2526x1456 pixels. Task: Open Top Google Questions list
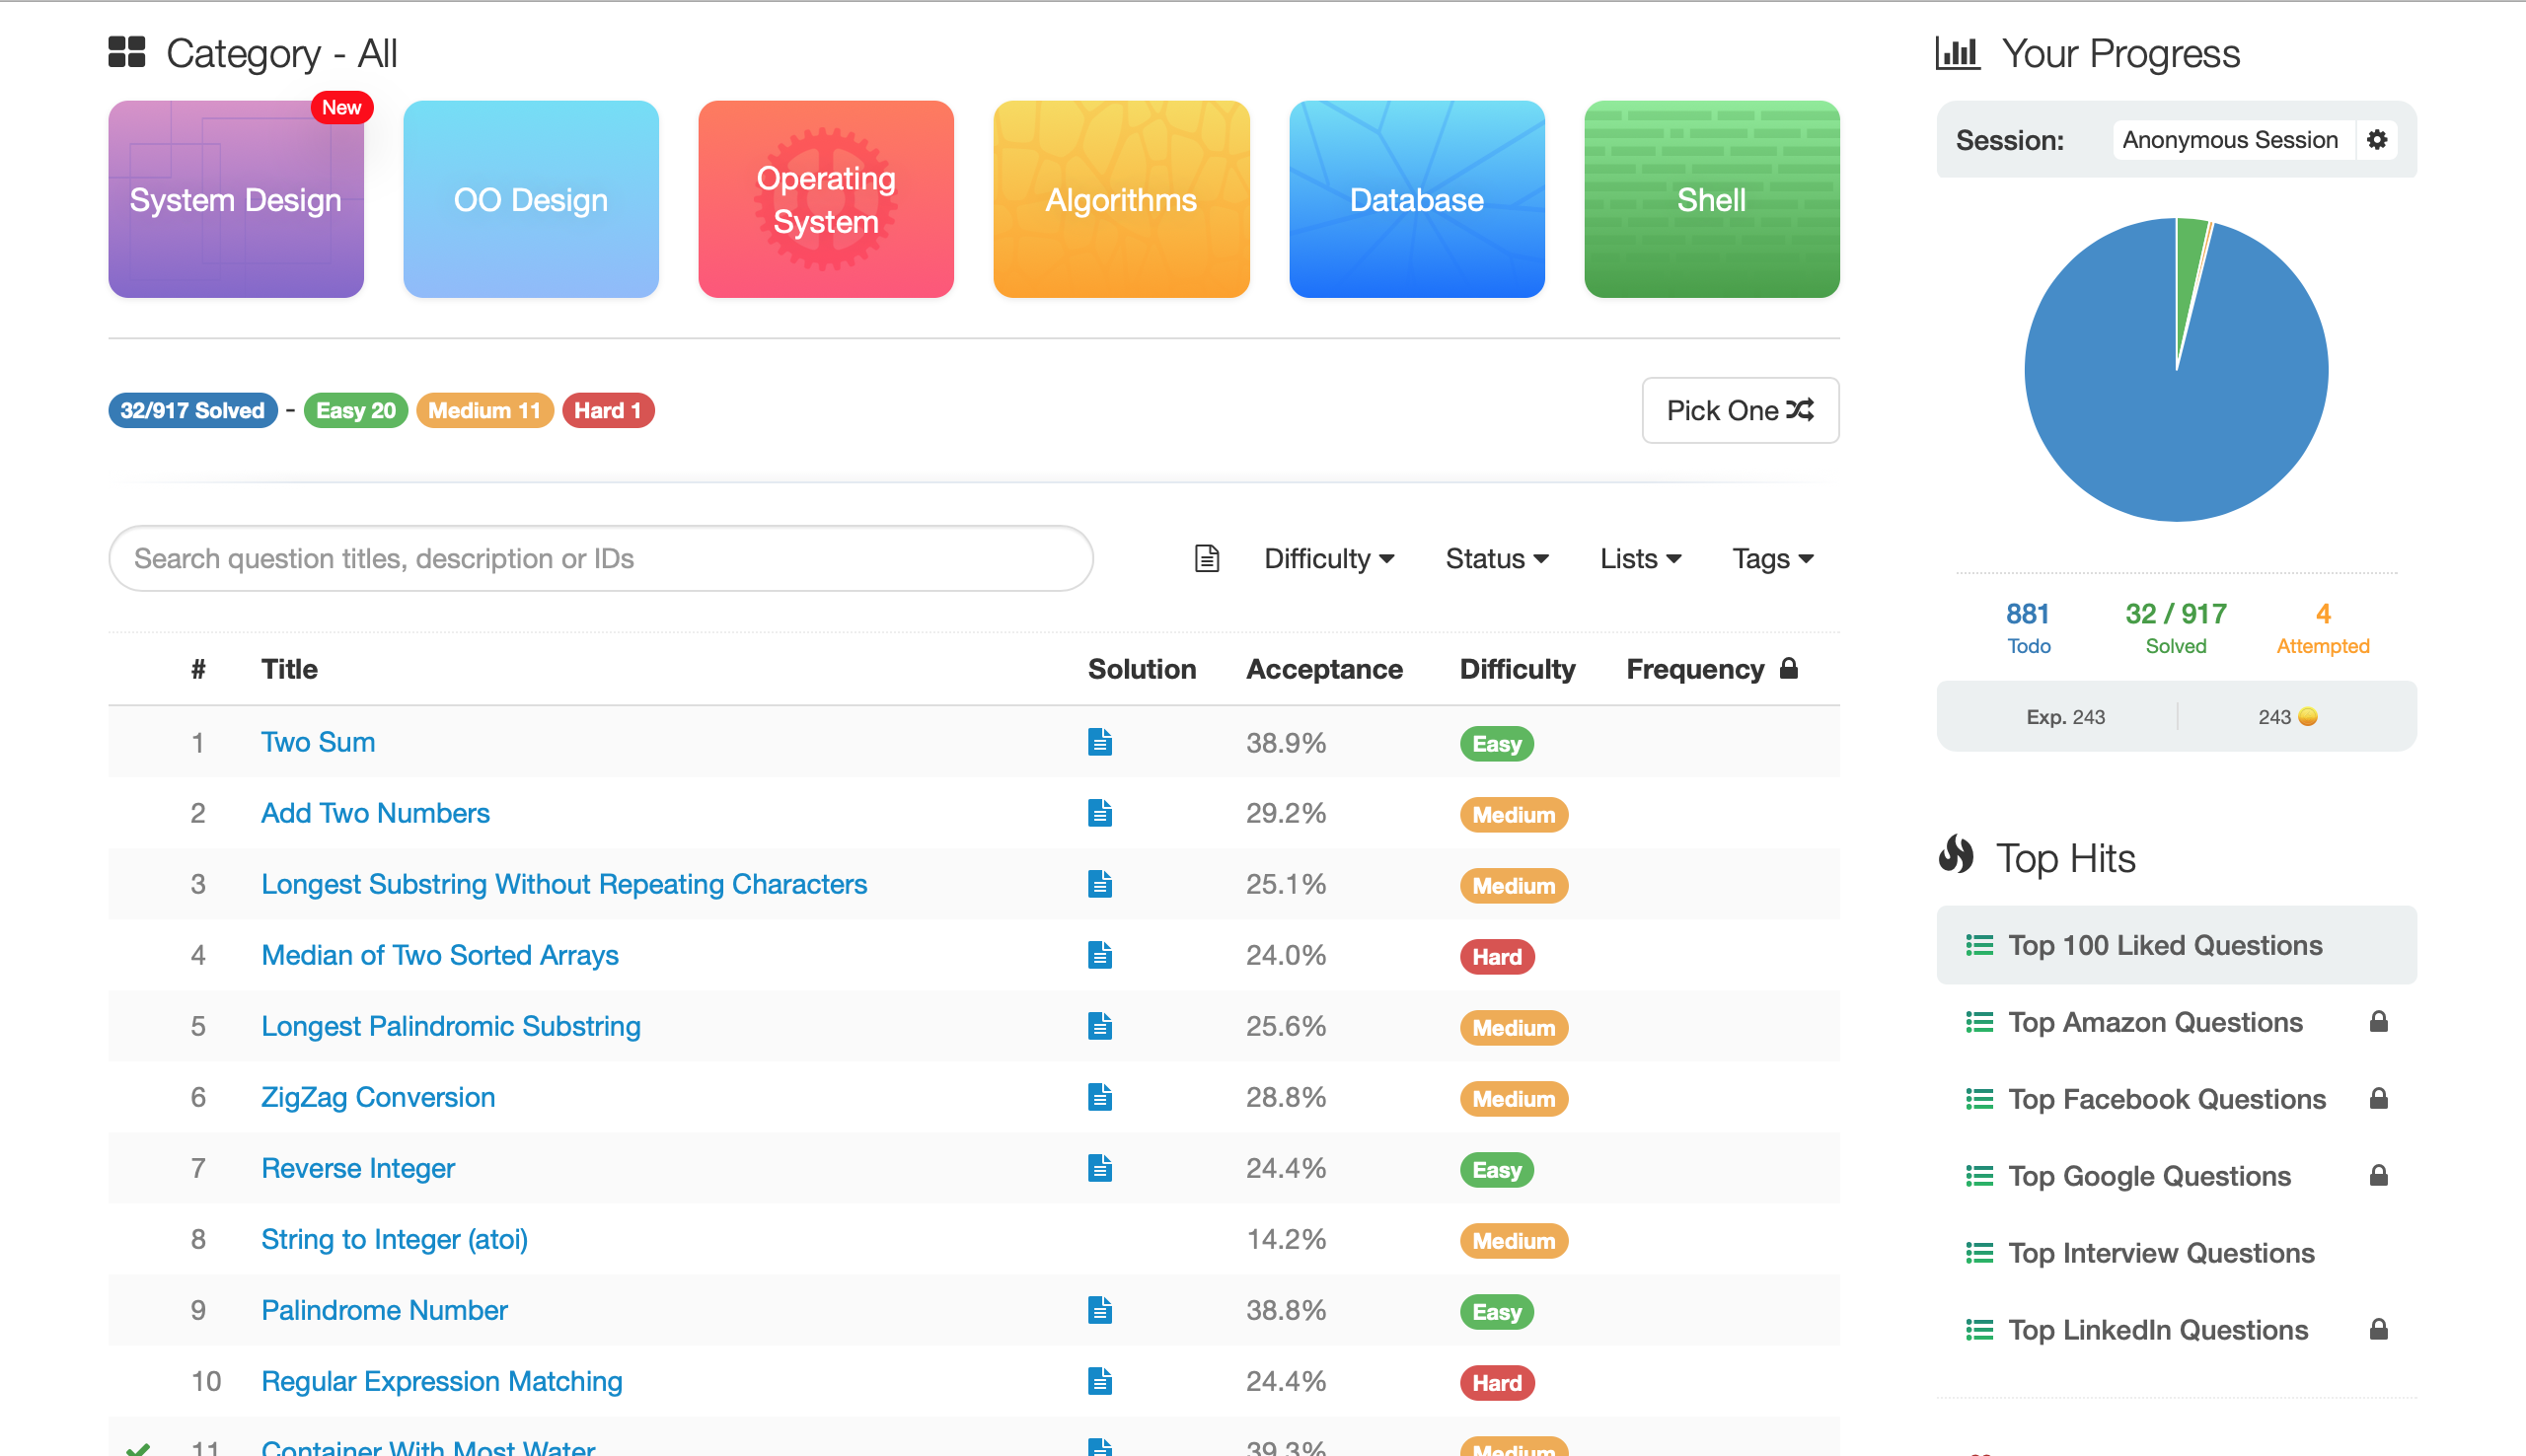(x=2149, y=1176)
